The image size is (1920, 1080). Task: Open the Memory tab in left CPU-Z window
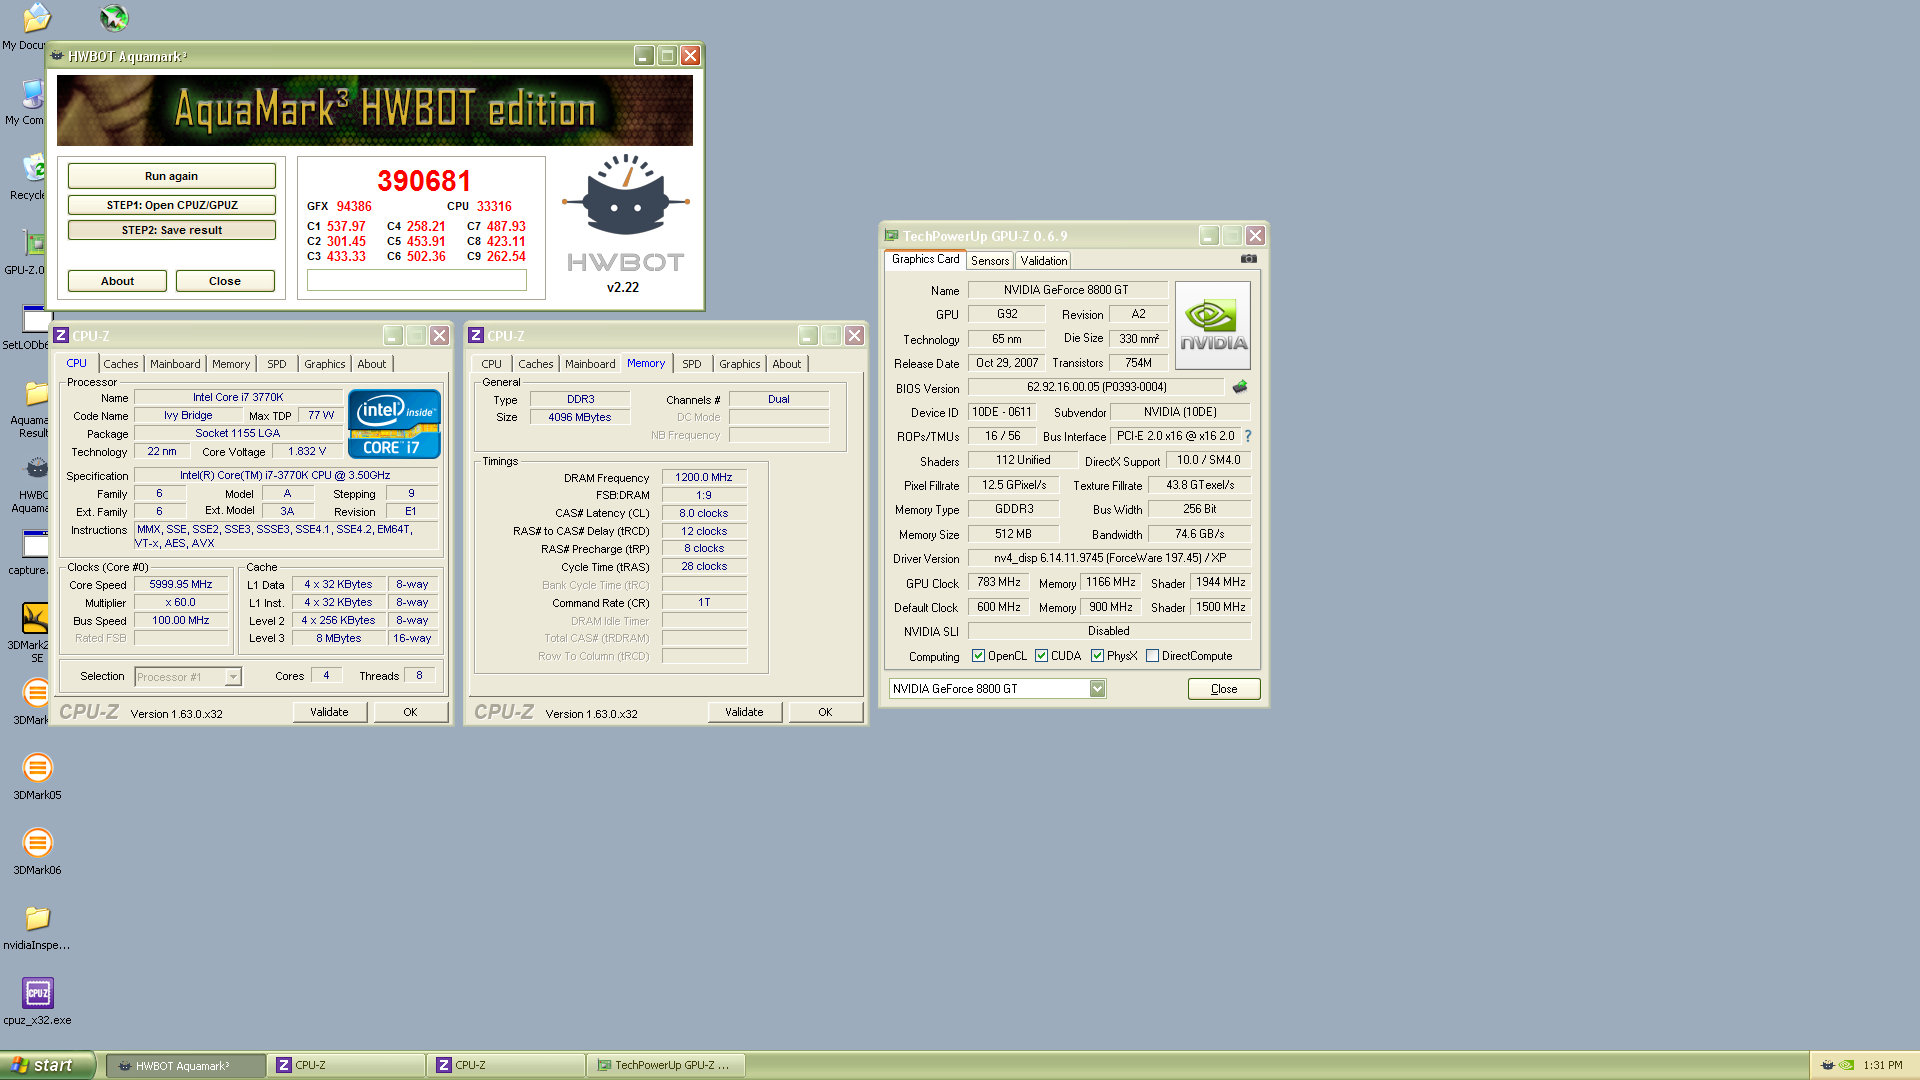pos(231,364)
